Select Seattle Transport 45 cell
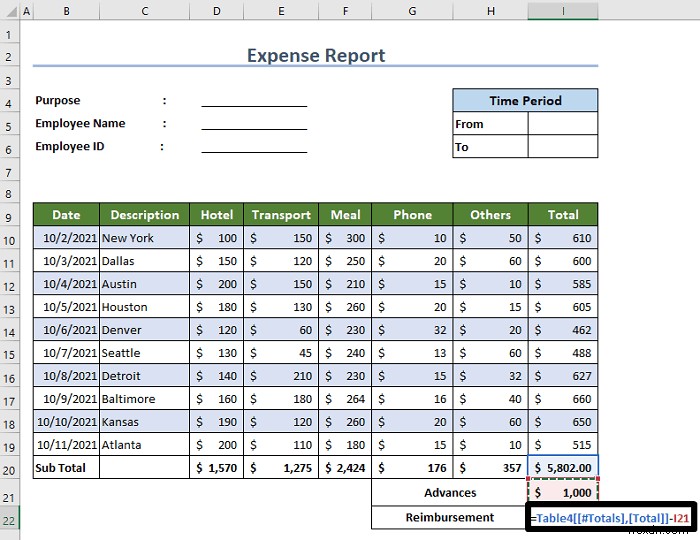The height and width of the screenshot is (540, 700). click(x=281, y=353)
